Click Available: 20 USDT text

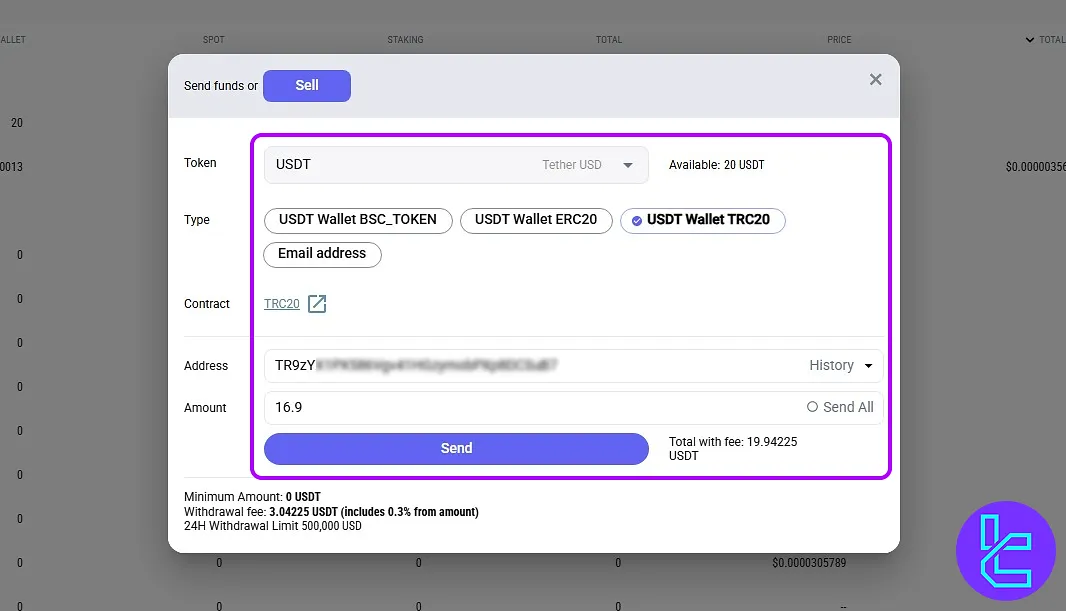717,165
